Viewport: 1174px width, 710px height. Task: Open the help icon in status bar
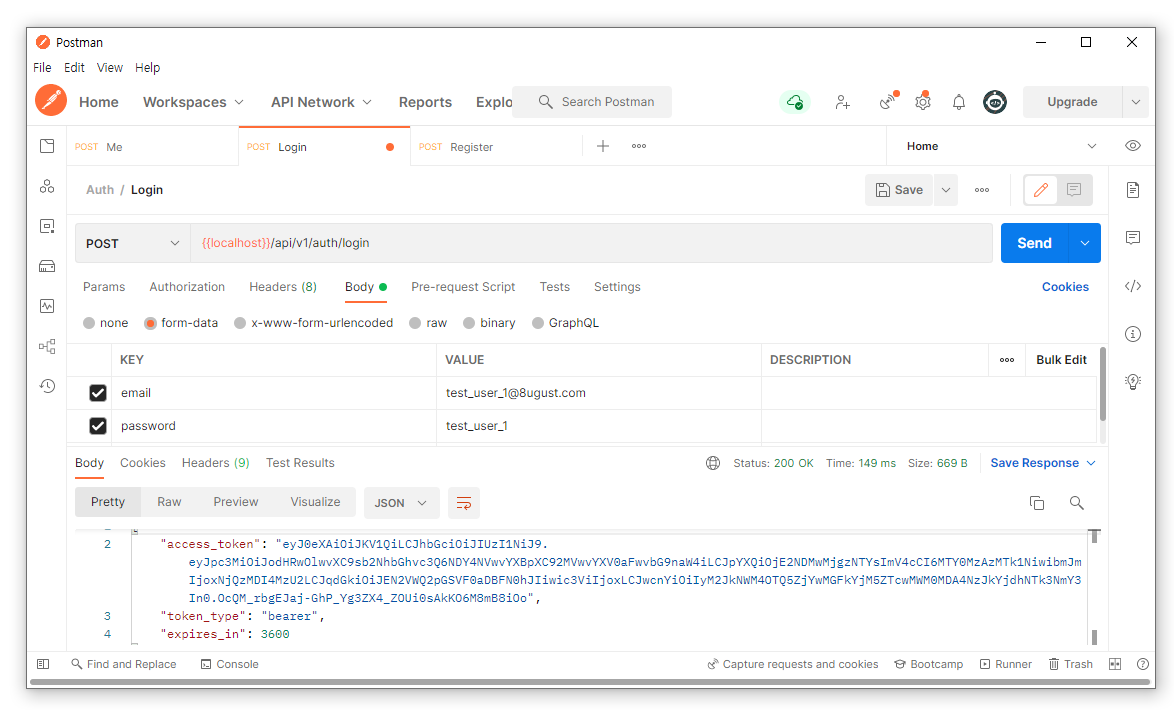tap(1143, 664)
